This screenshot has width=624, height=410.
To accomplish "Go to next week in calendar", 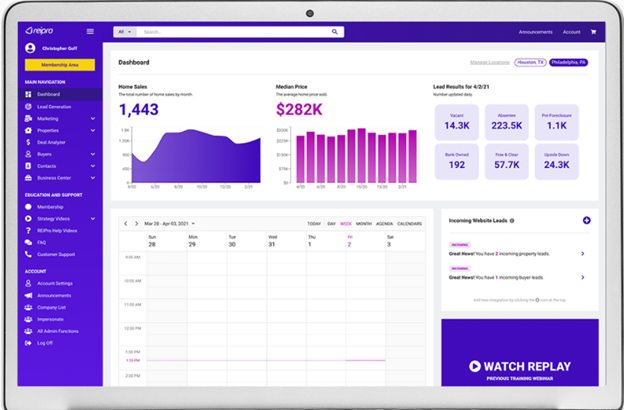I will click(136, 223).
